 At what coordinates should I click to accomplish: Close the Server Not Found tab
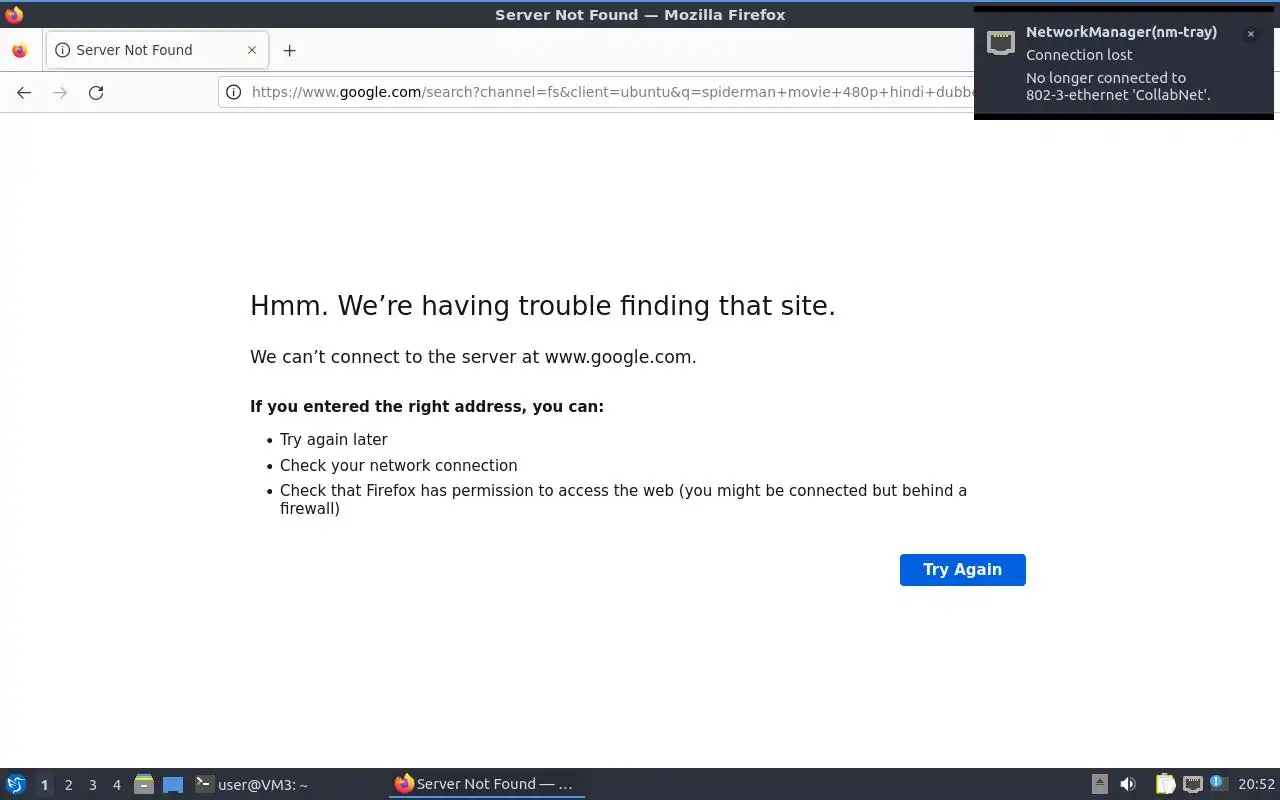252,50
